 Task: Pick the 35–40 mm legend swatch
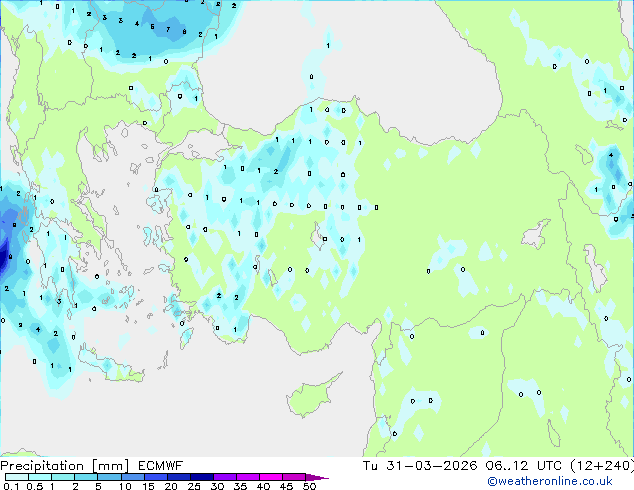point(248,477)
